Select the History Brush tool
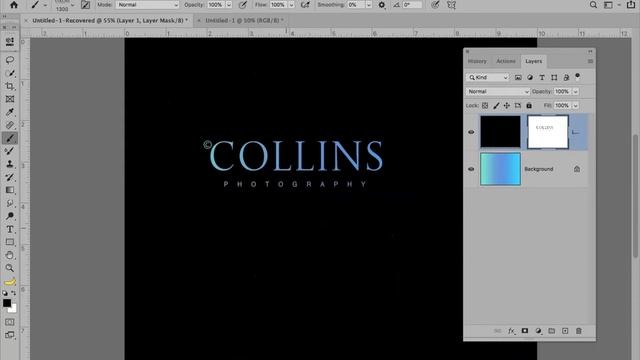Screen dimensions: 640x360 point(10,177)
